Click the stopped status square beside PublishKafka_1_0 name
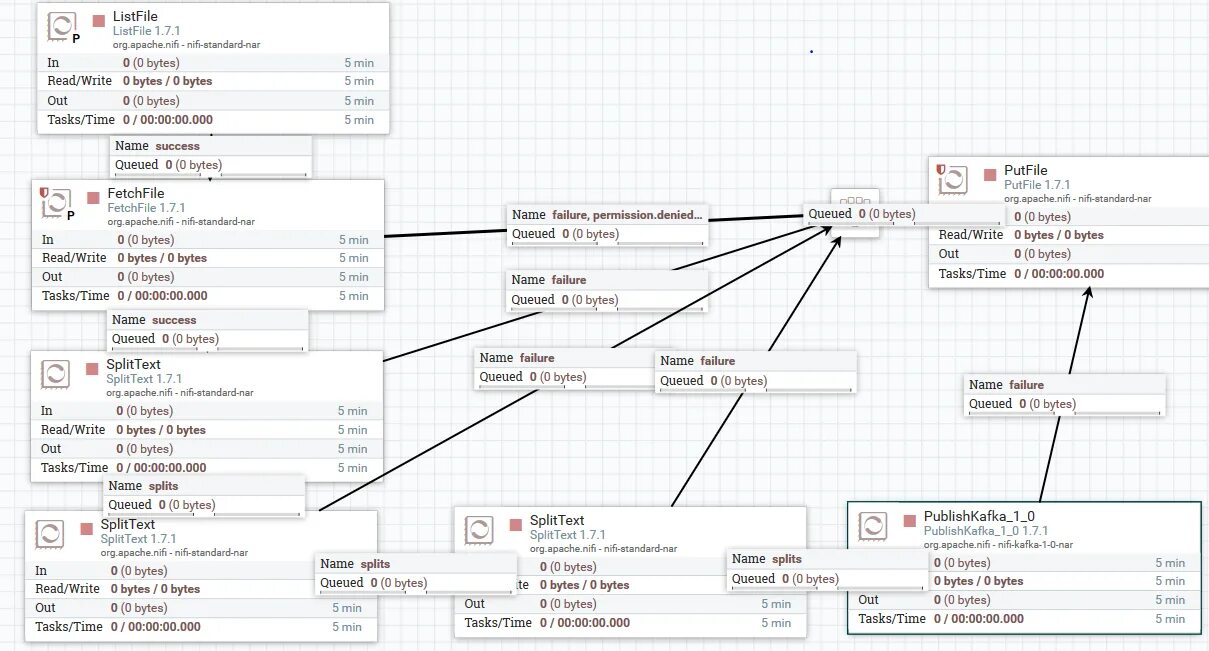 [x=910, y=521]
